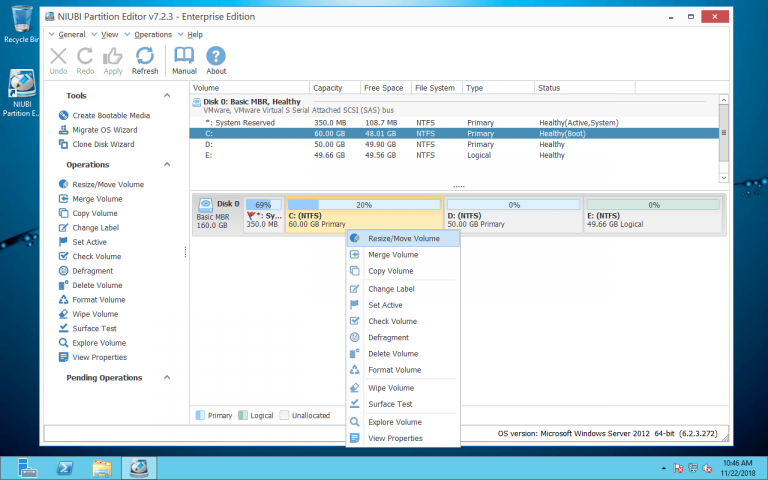Choose Surface Test in context menu
The width and height of the screenshot is (768, 480).
403,404
